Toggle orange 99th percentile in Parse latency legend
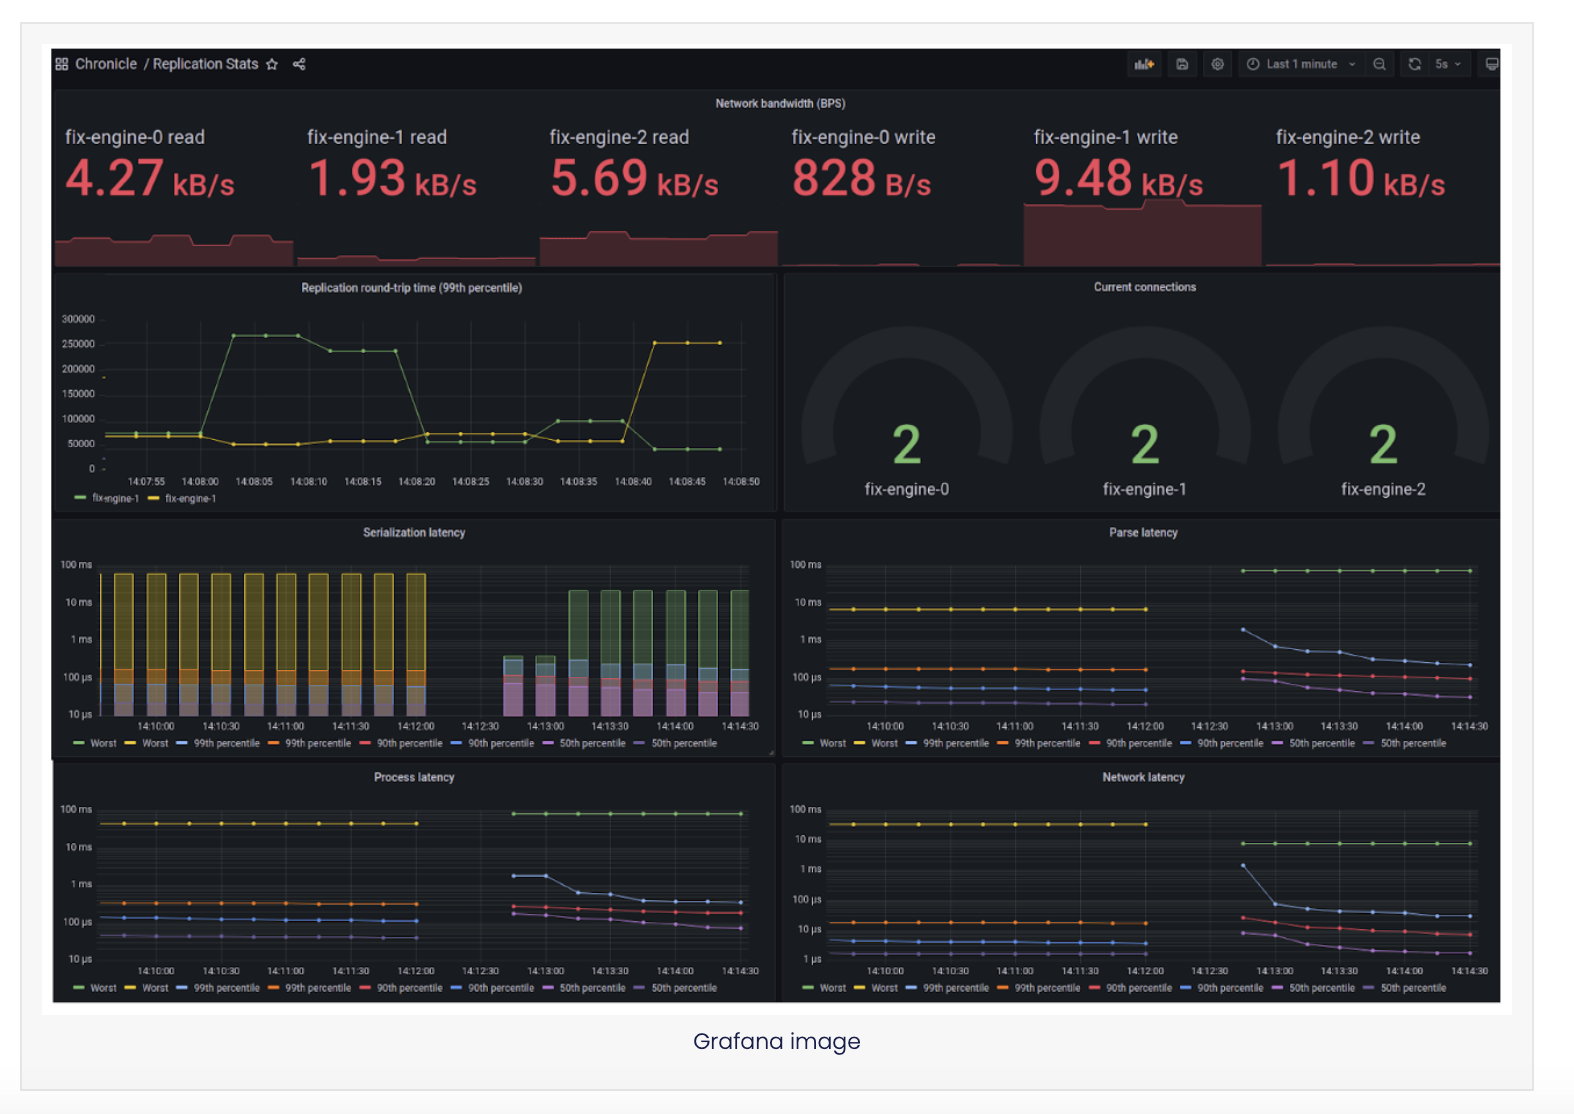The image size is (1574, 1114). tap(1038, 743)
